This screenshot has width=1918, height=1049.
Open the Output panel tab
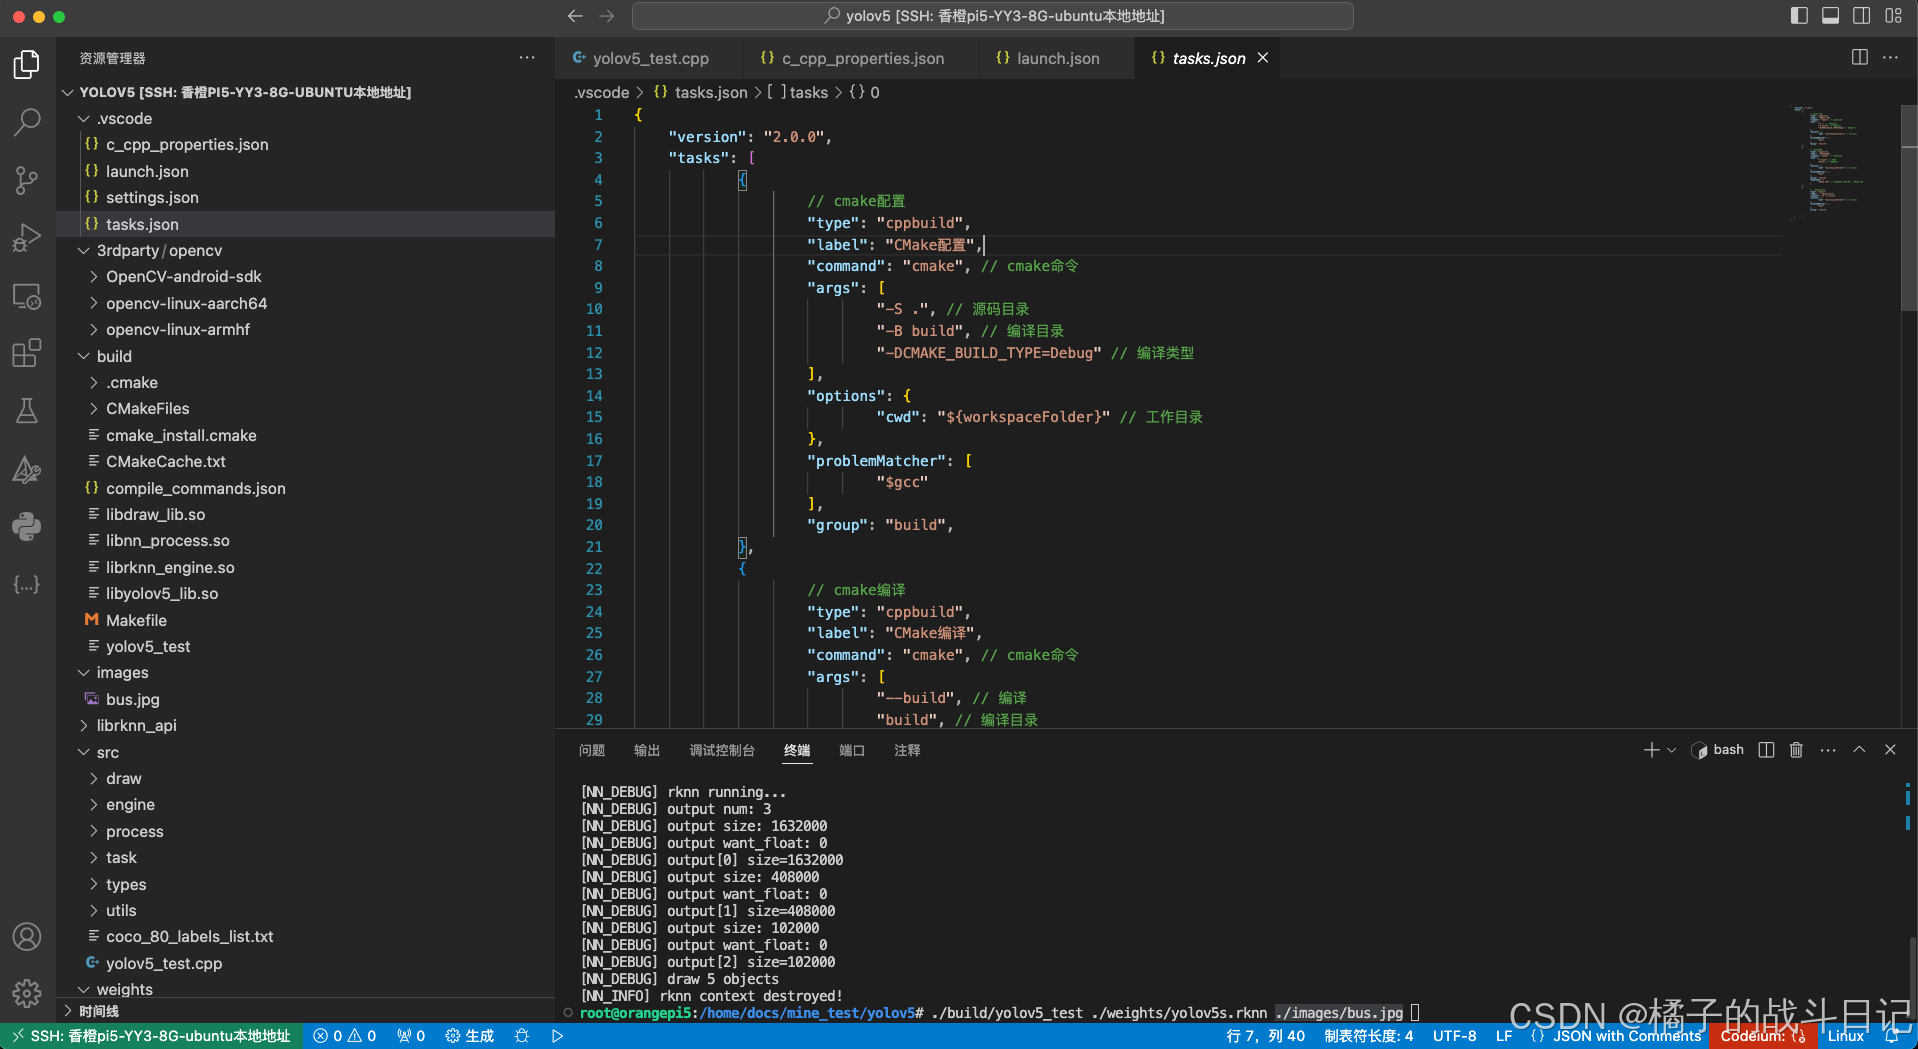647,750
